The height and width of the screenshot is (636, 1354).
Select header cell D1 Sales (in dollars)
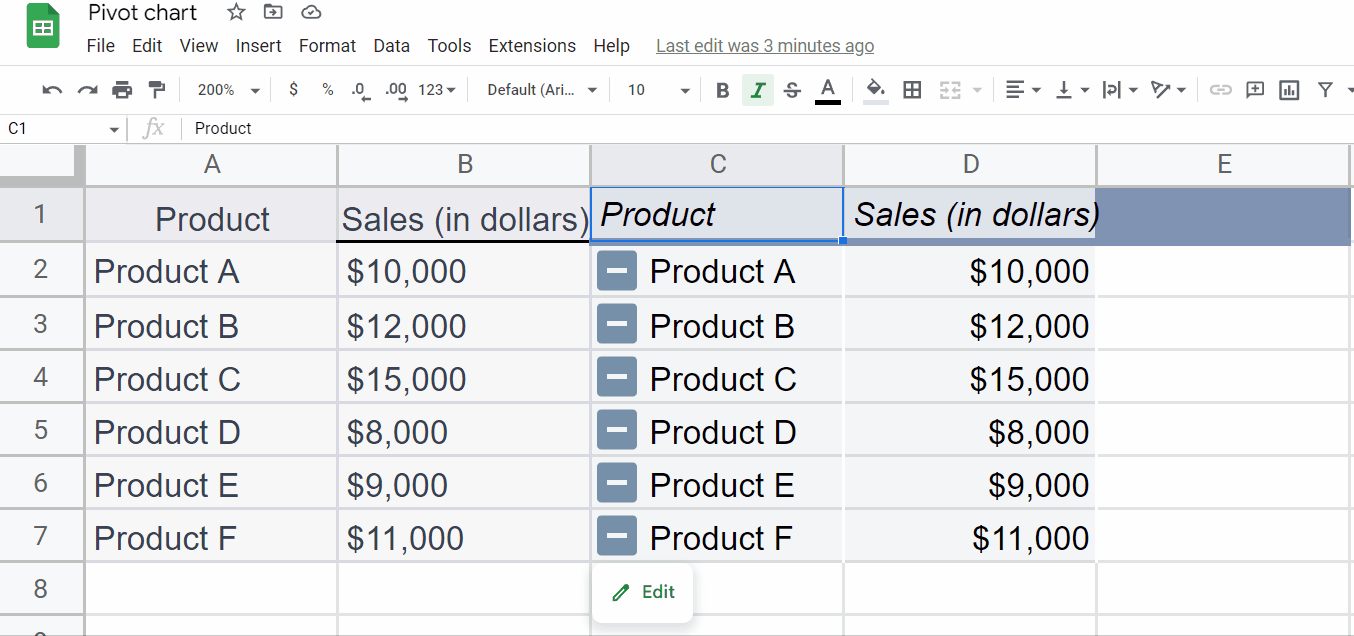pos(970,214)
